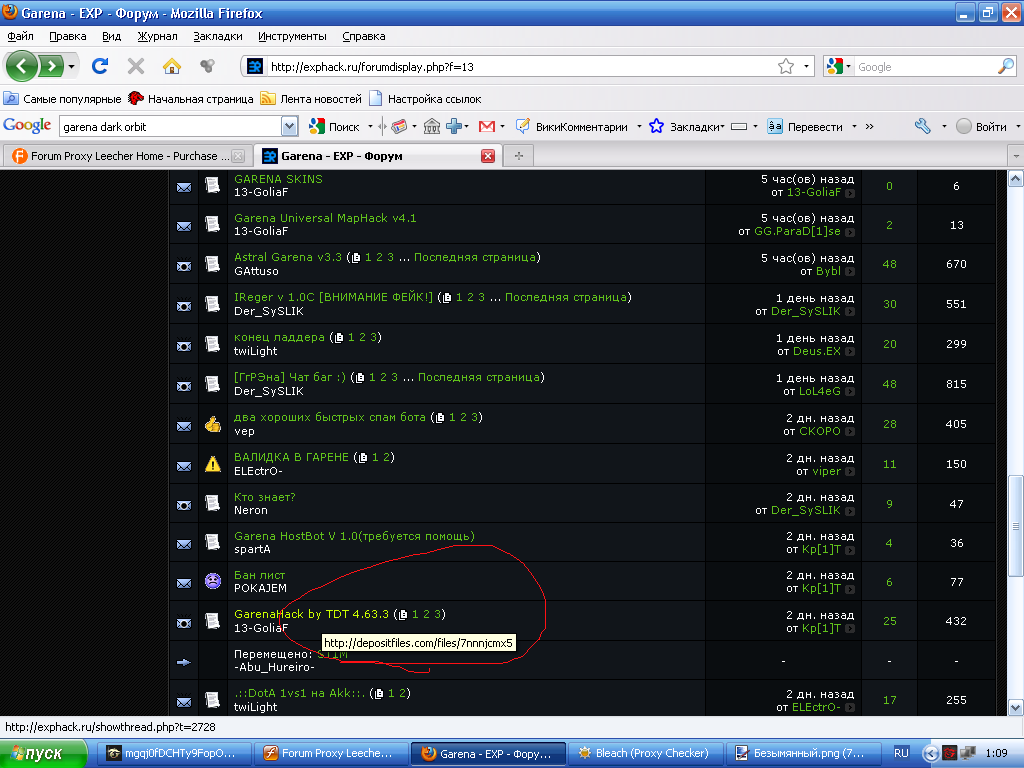Viewport: 1024px width, 768px height.
Task: Open the Инструменты menu
Action: tap(292, 36)
